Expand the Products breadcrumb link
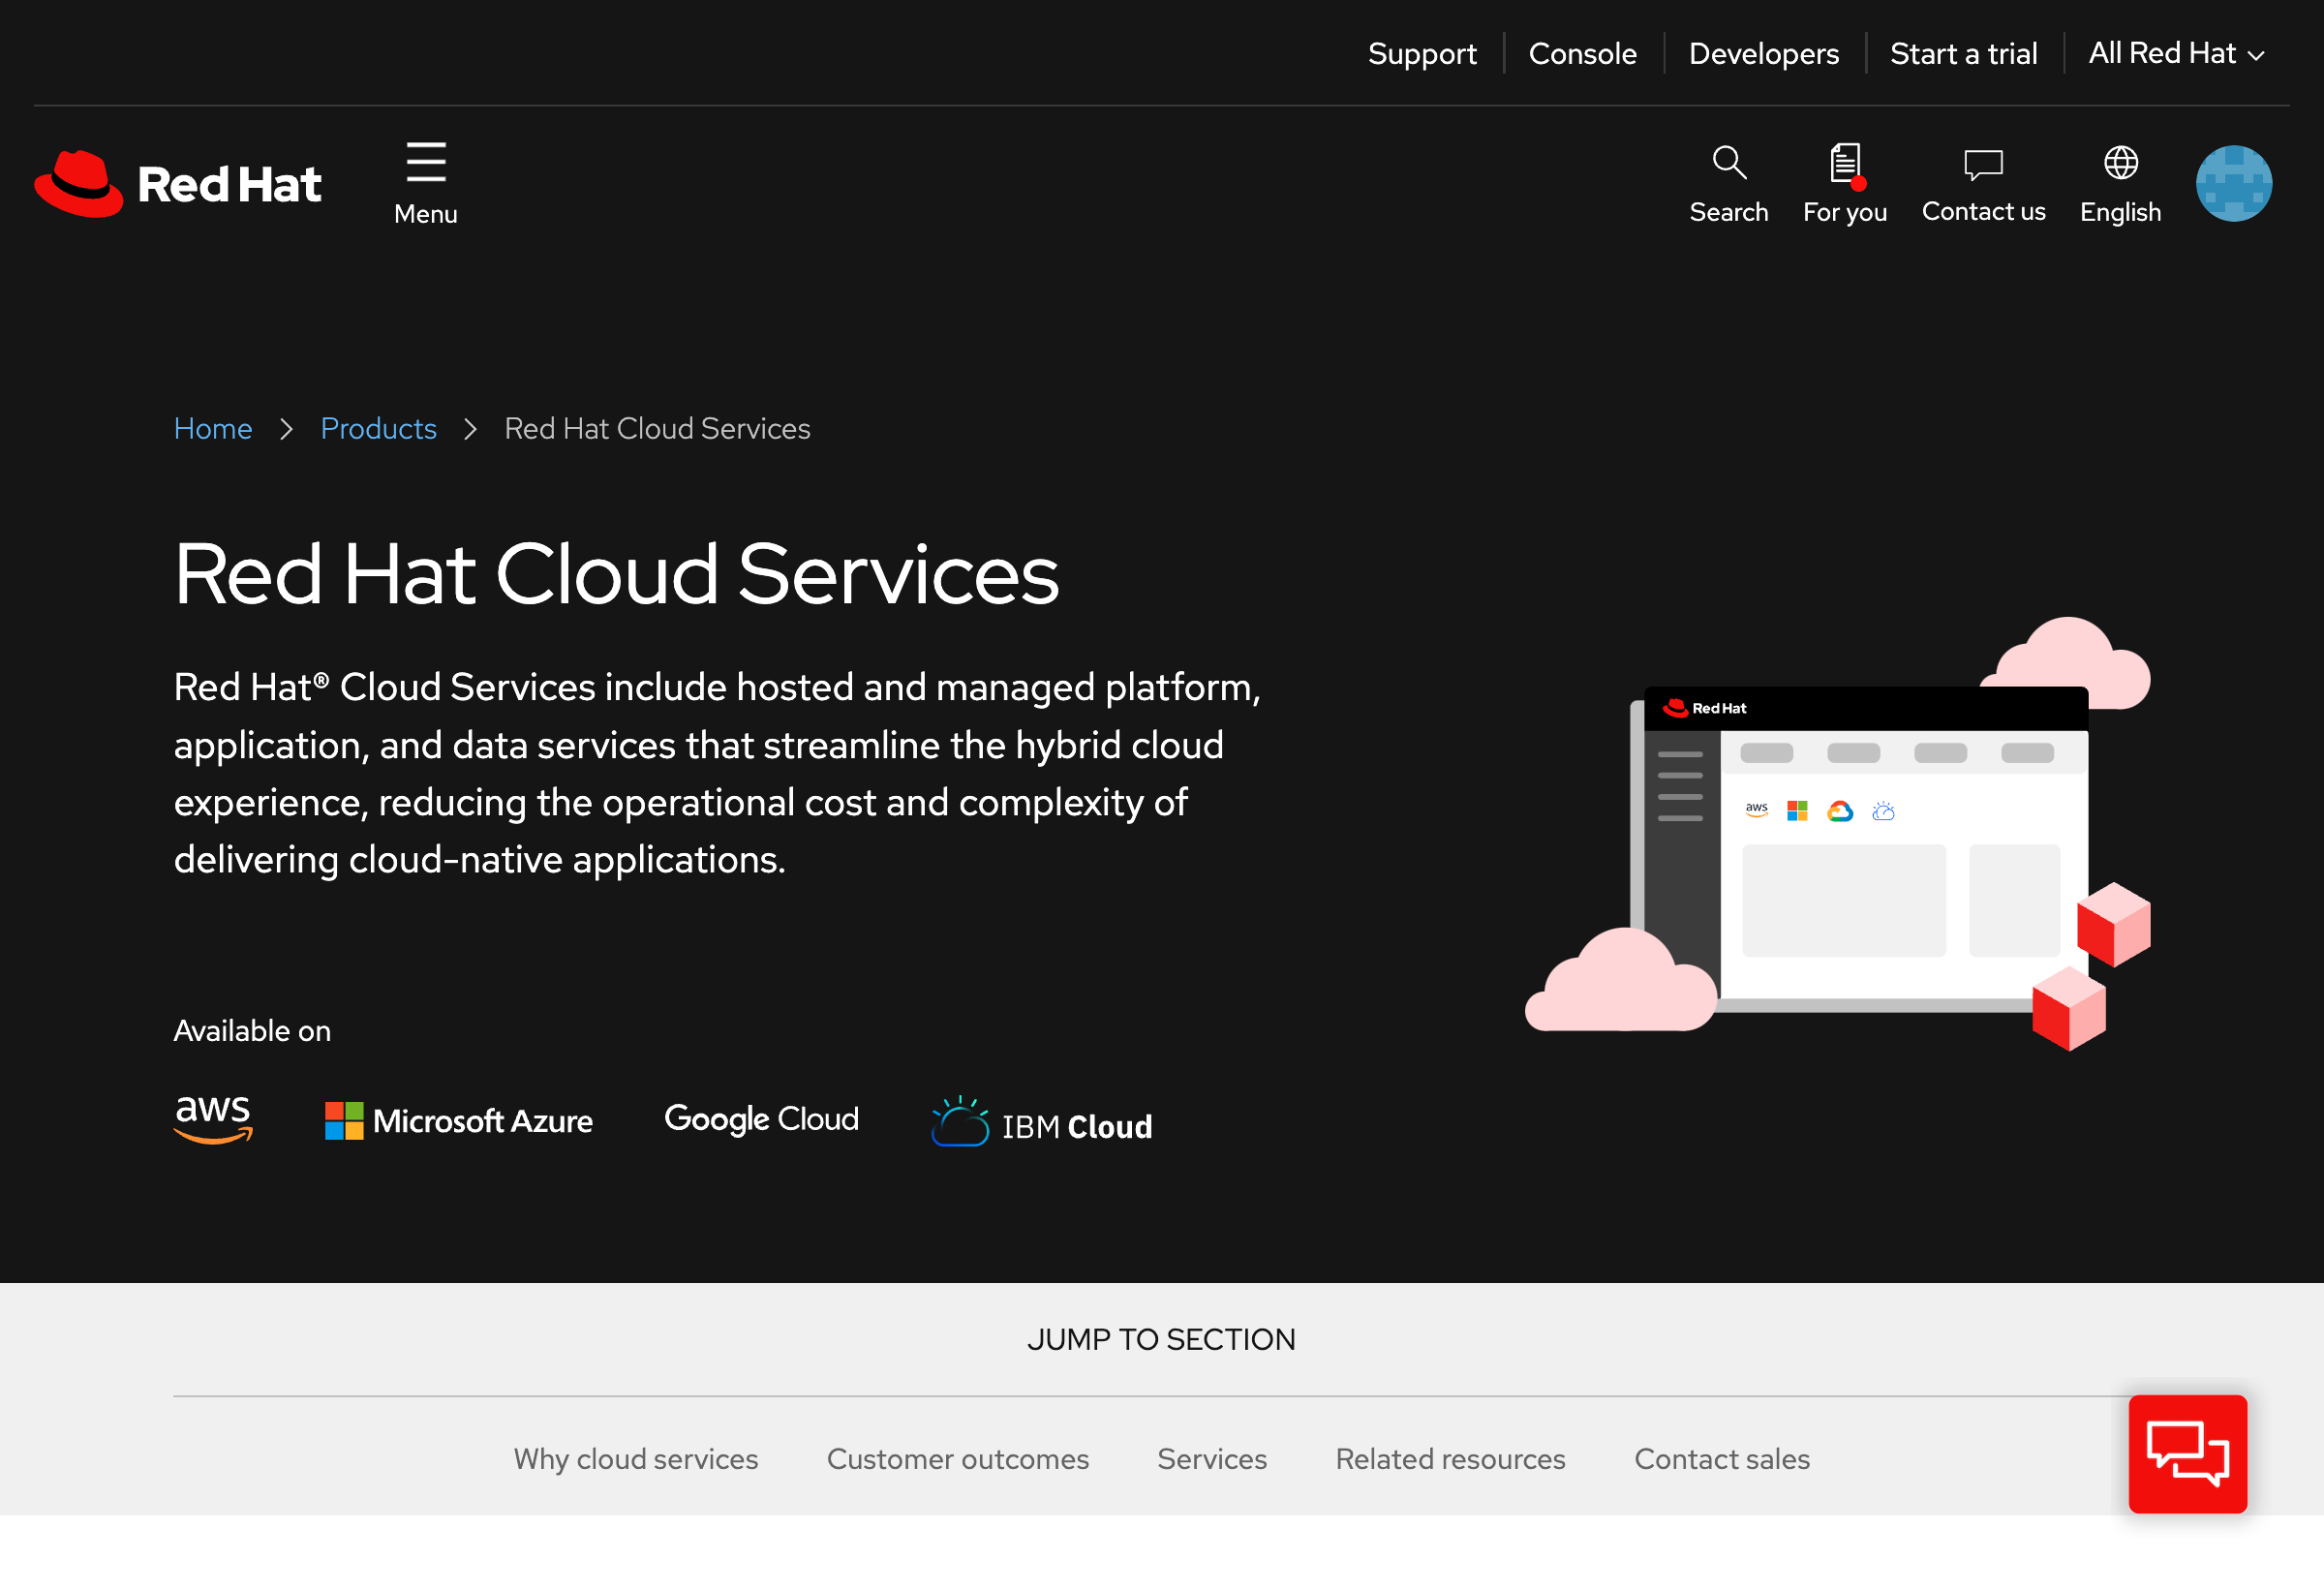Screen dimensions: 2324x1590 378,428
